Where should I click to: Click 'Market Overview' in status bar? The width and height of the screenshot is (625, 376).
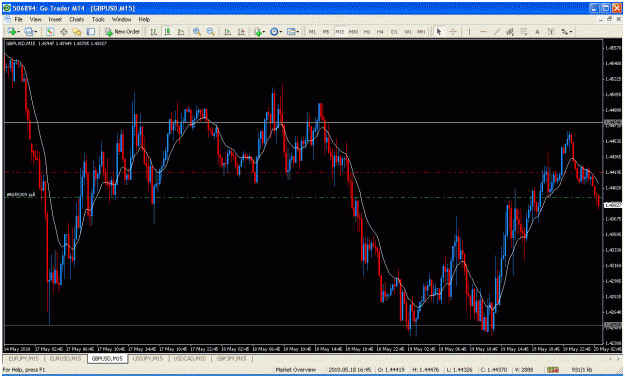click(x=295, y=370)
